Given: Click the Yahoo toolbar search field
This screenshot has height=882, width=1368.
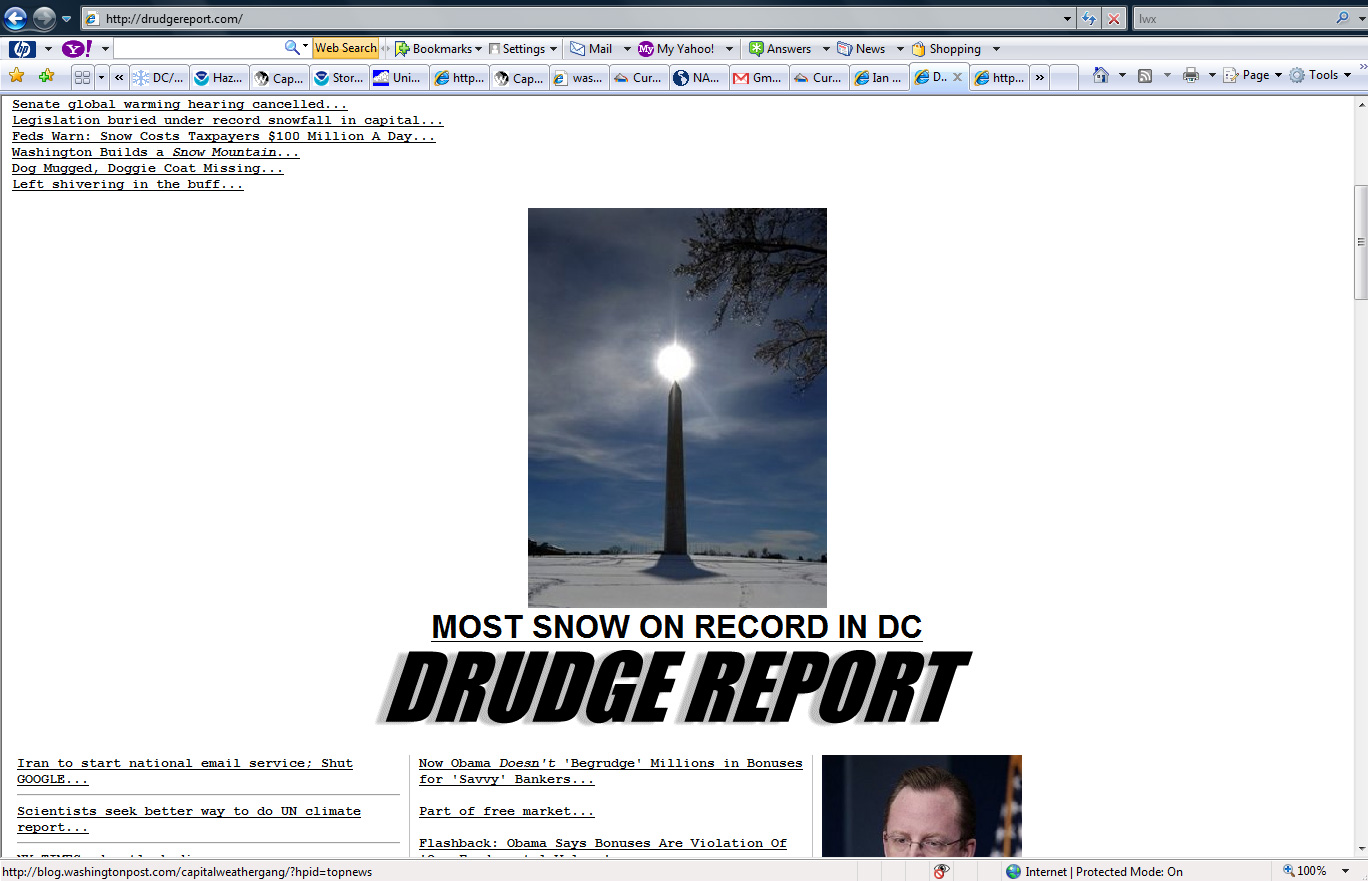Looking at the screenshot, I should (198, 48).
